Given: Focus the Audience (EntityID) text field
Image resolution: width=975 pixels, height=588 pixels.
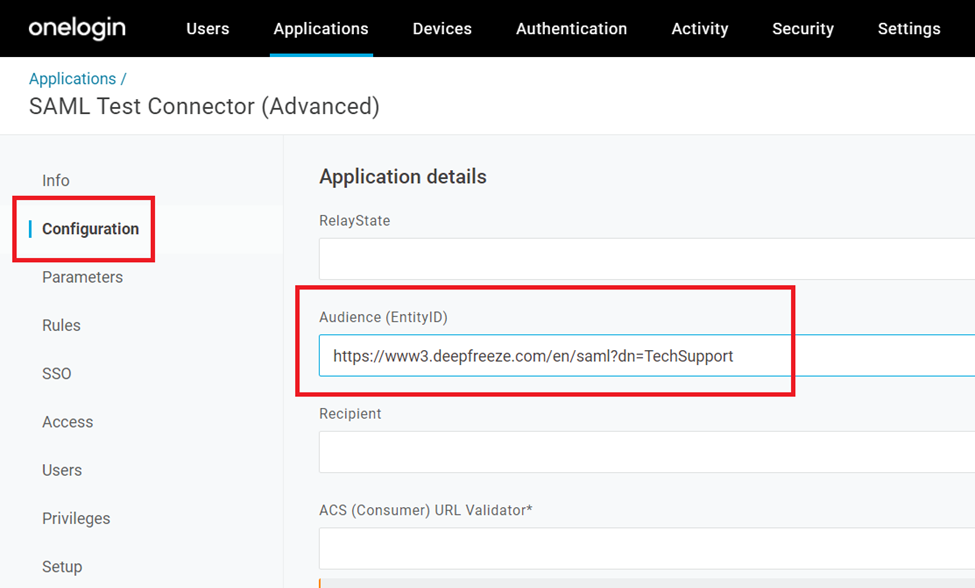Looking at the screenshot, I should click(x=646, y=356).
